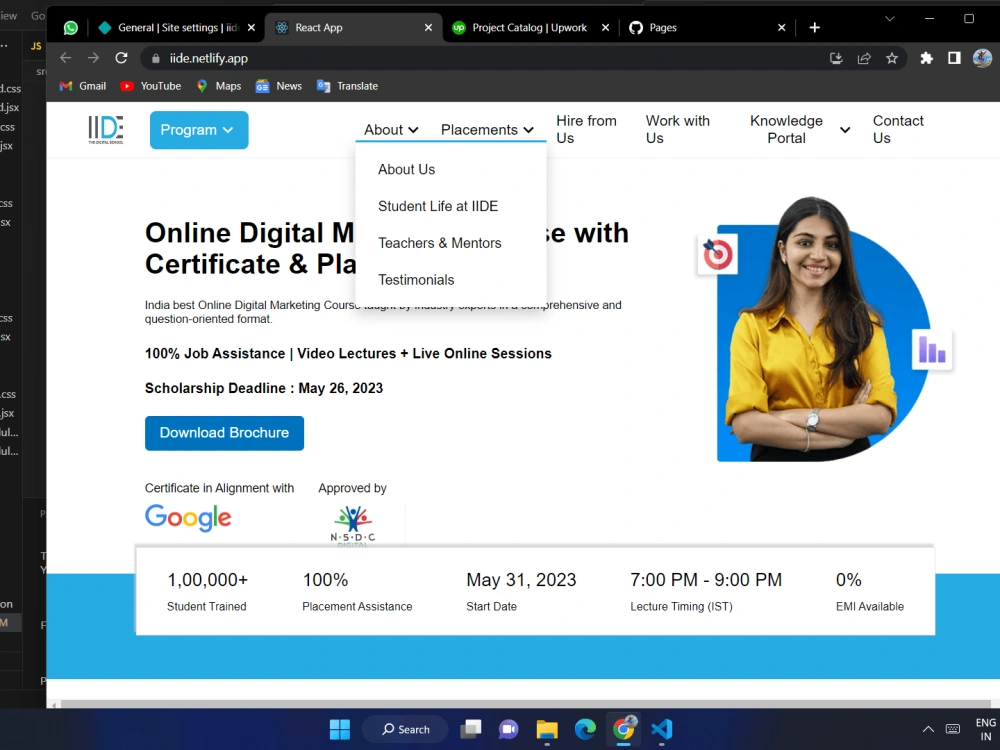
Task: Expand the Knowledge Portal chevron arrow
Action: [x=845, y=130]
